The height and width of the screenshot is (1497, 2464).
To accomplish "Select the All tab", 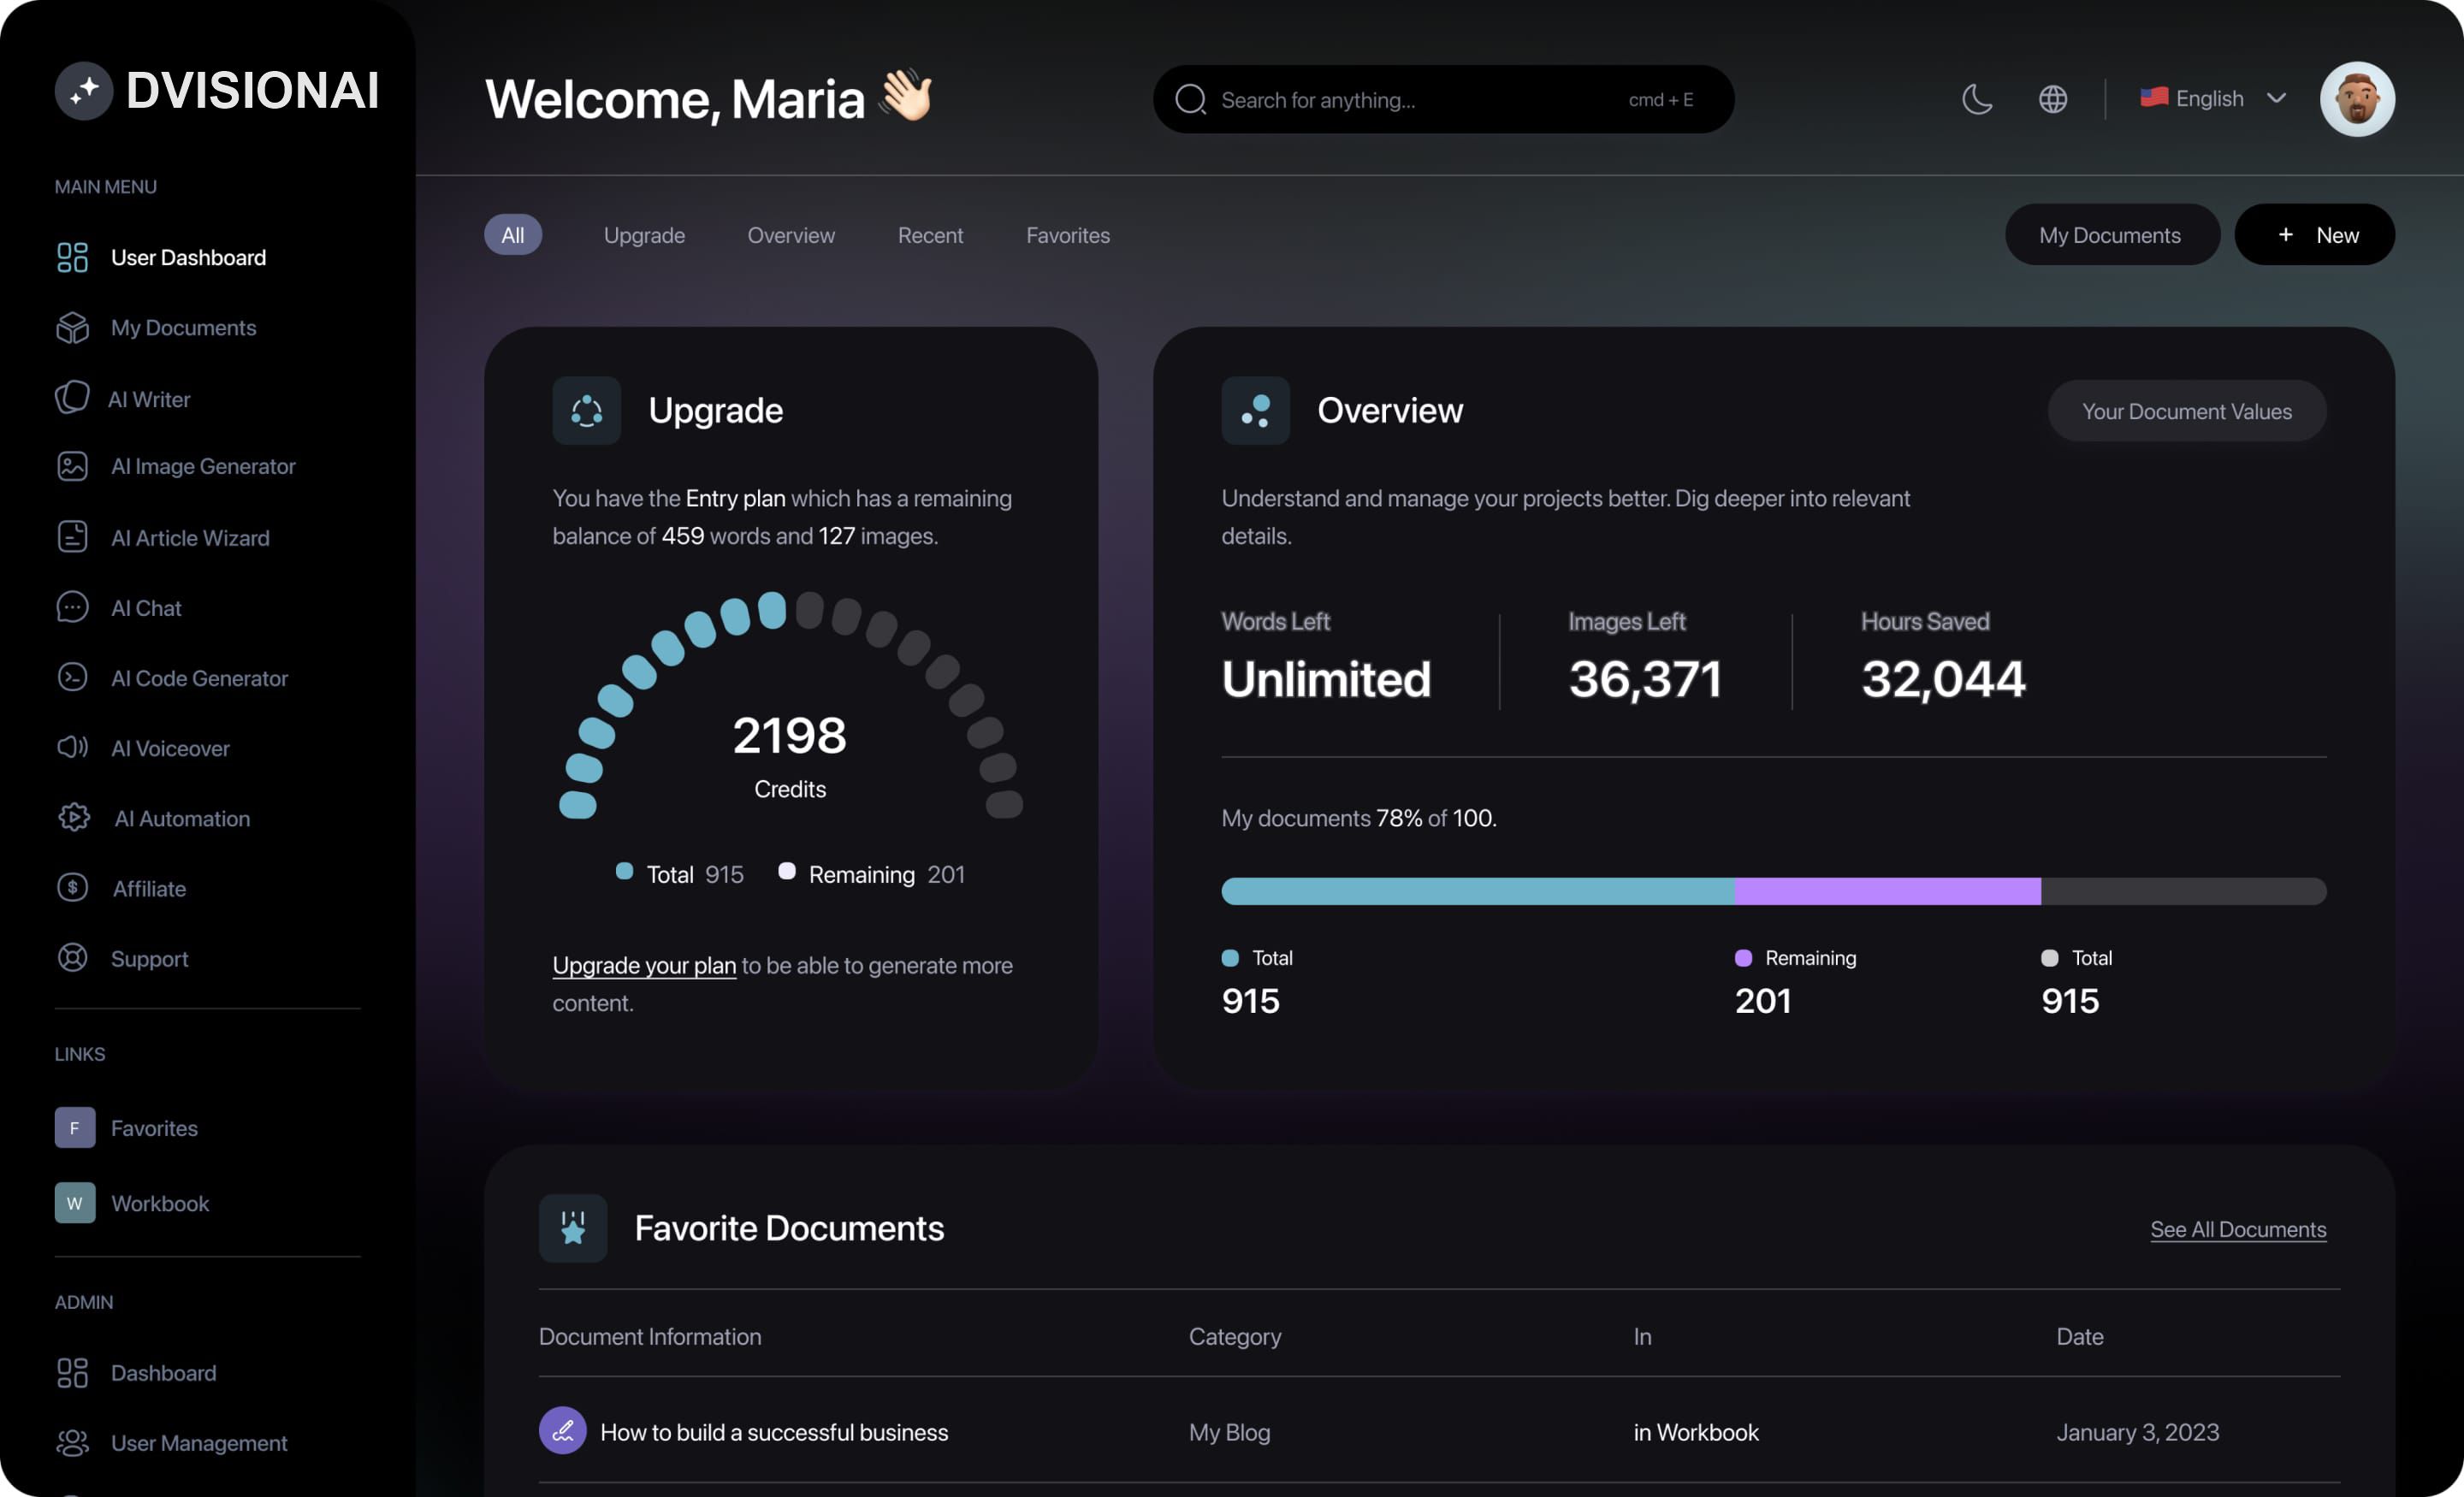I will [x=513, y=235].
